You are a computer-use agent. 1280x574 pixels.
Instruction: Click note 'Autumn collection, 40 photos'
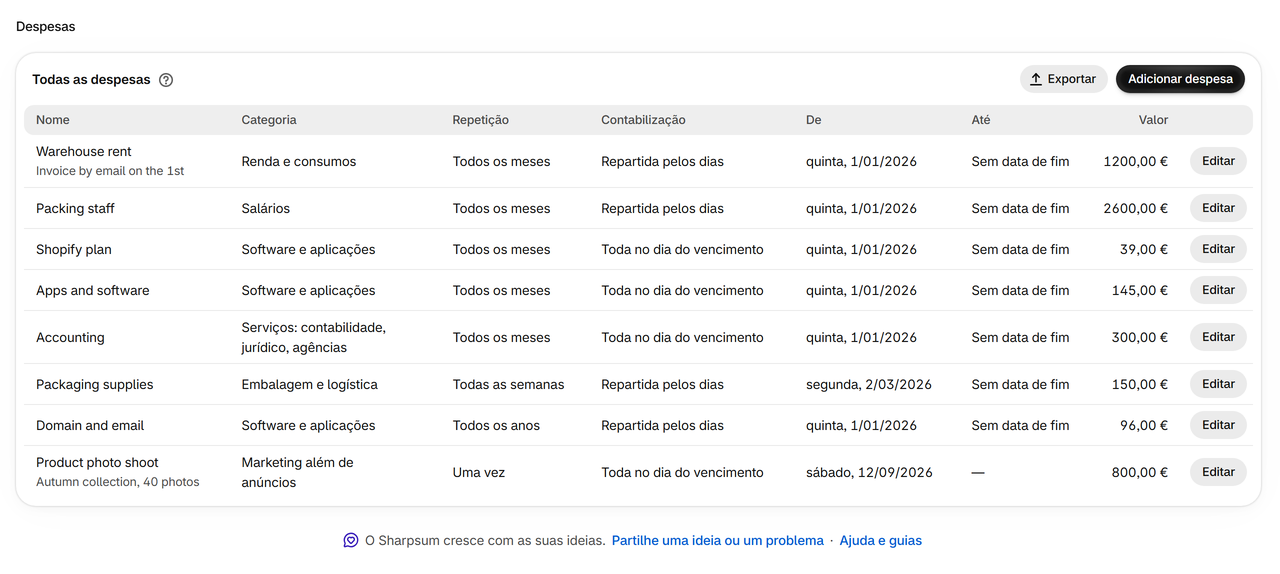tap(118, 482)
